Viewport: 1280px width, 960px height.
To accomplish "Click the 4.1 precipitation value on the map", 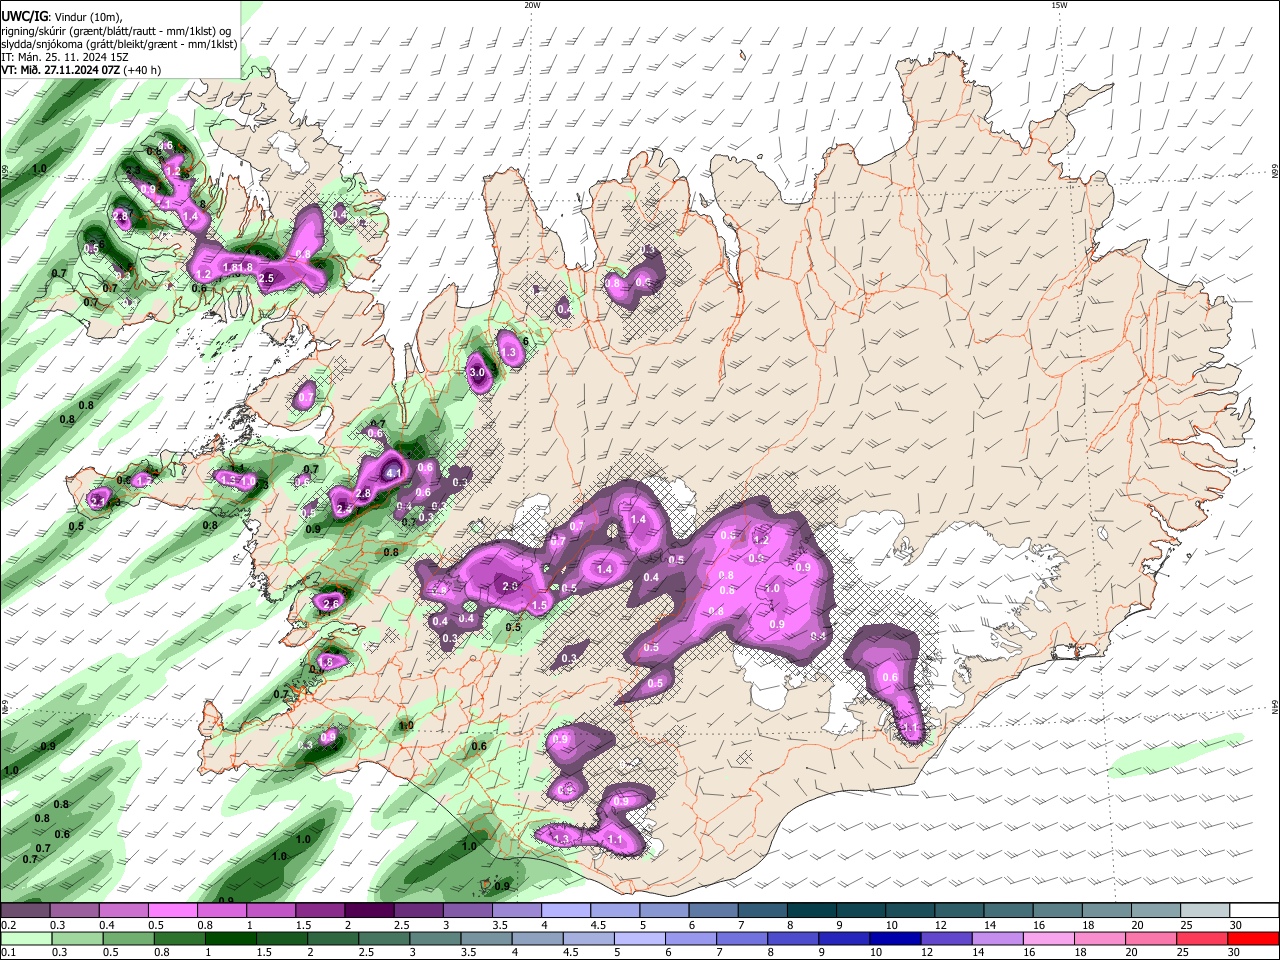I will (x=394, y=473).
